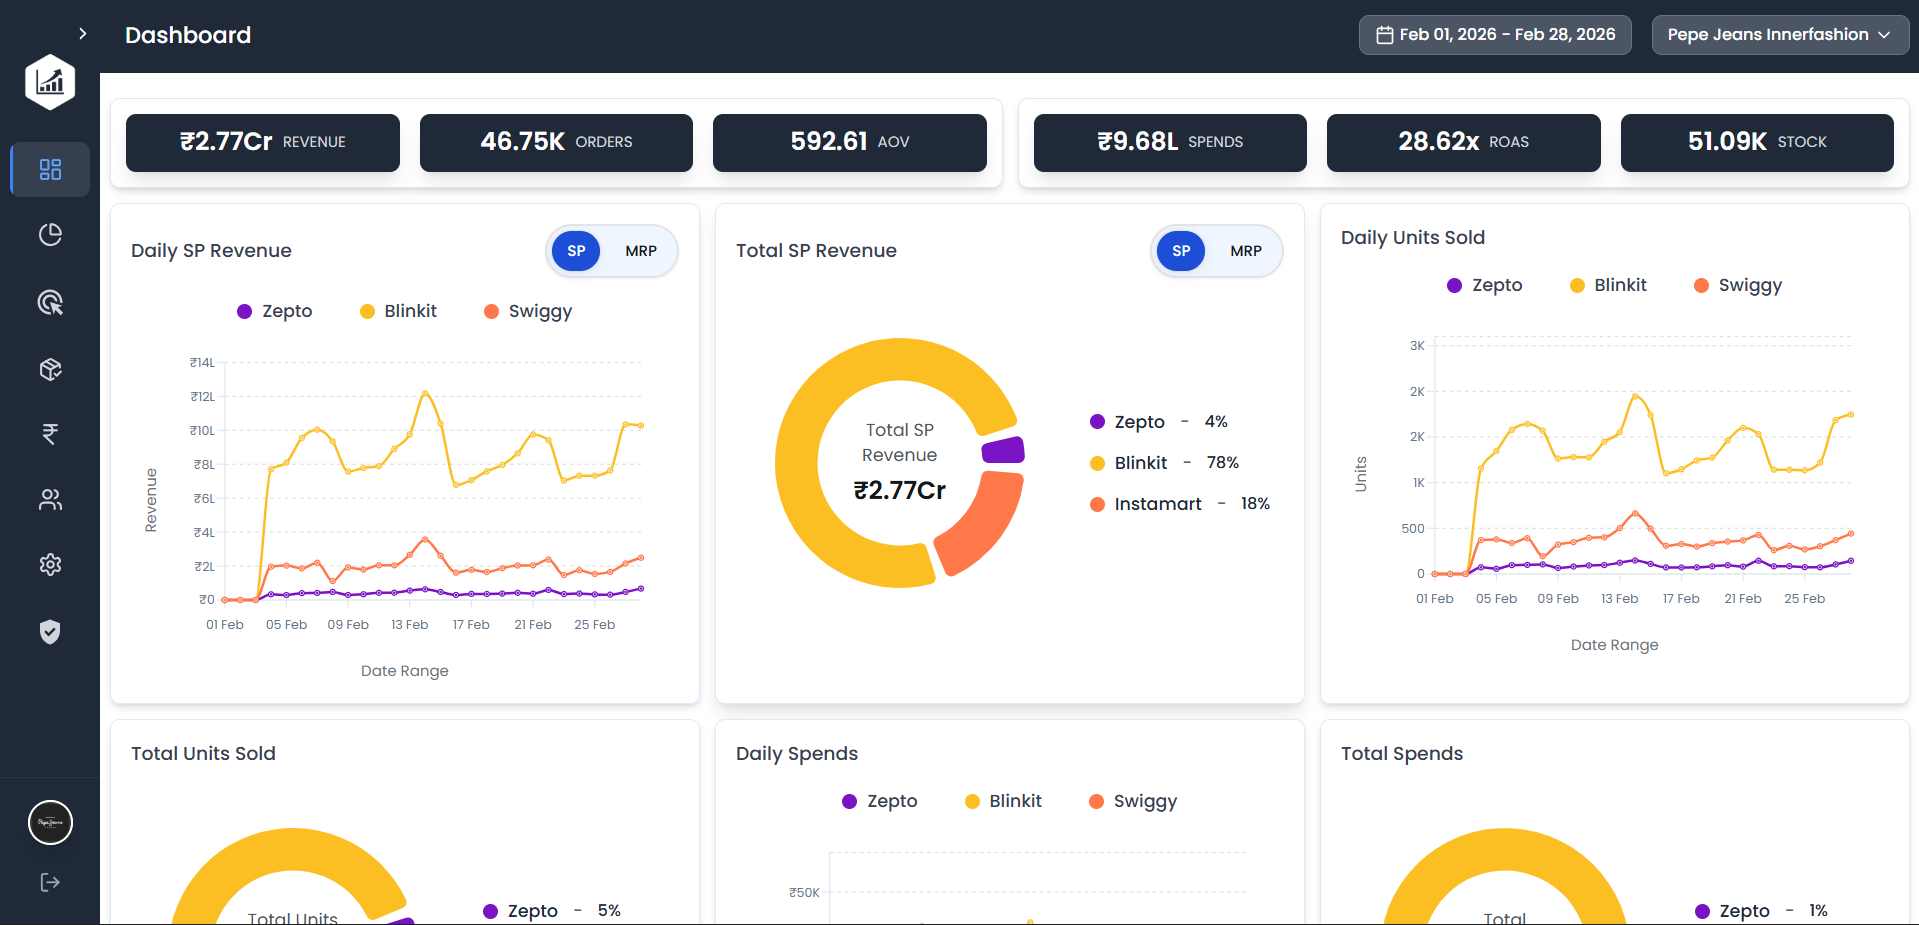Toggle Blinkit series in Daily Spends legend
Viewport: 1919px width, 925px height.
1003,801
